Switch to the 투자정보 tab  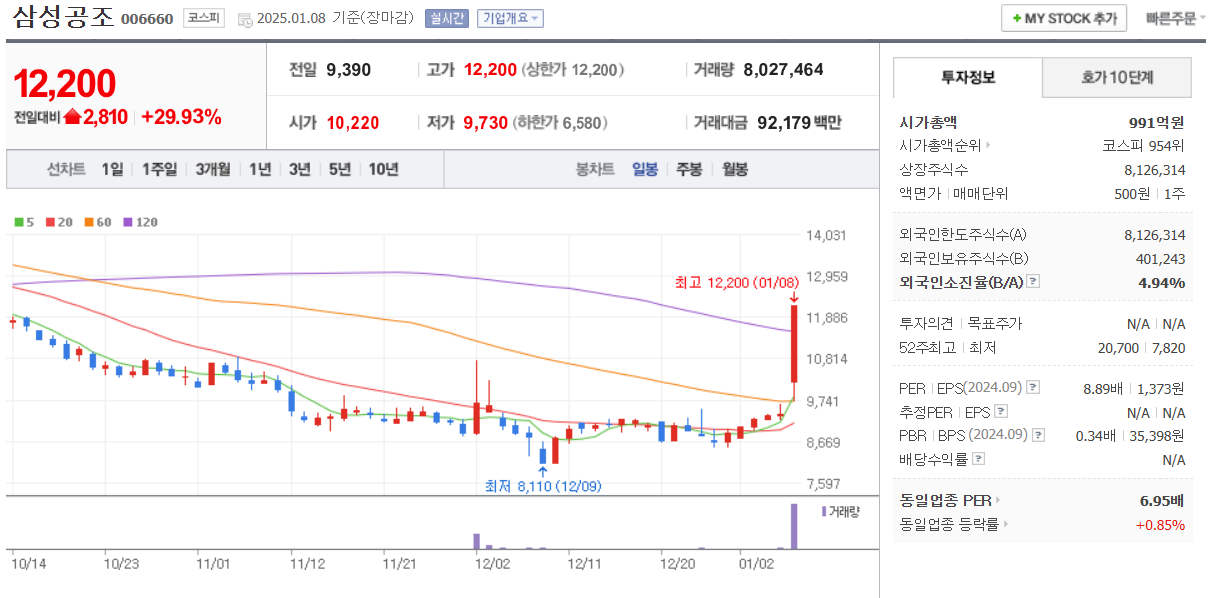968,78
